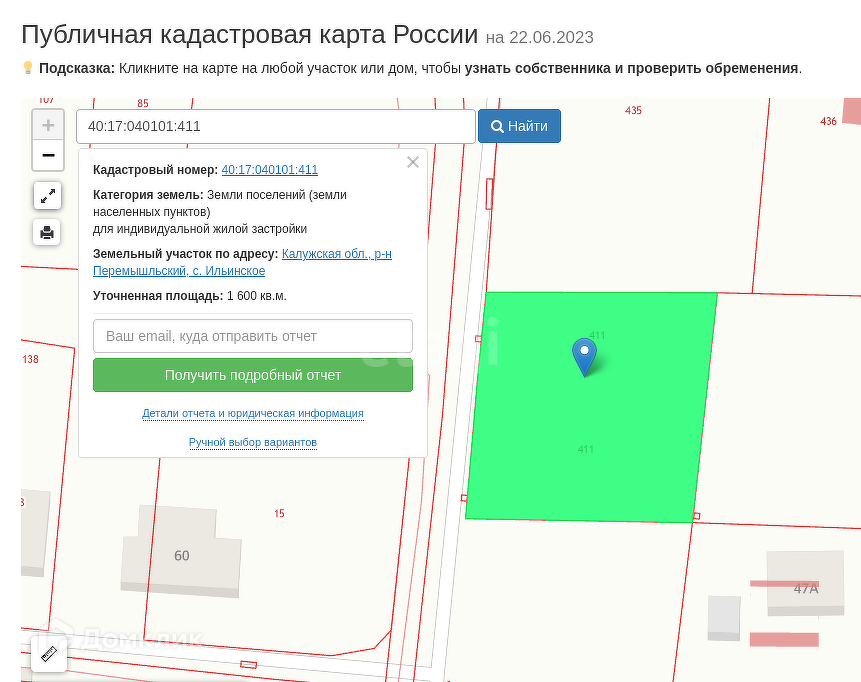Click the Категория земель description text
861x682 pixels.
[220, 211]
